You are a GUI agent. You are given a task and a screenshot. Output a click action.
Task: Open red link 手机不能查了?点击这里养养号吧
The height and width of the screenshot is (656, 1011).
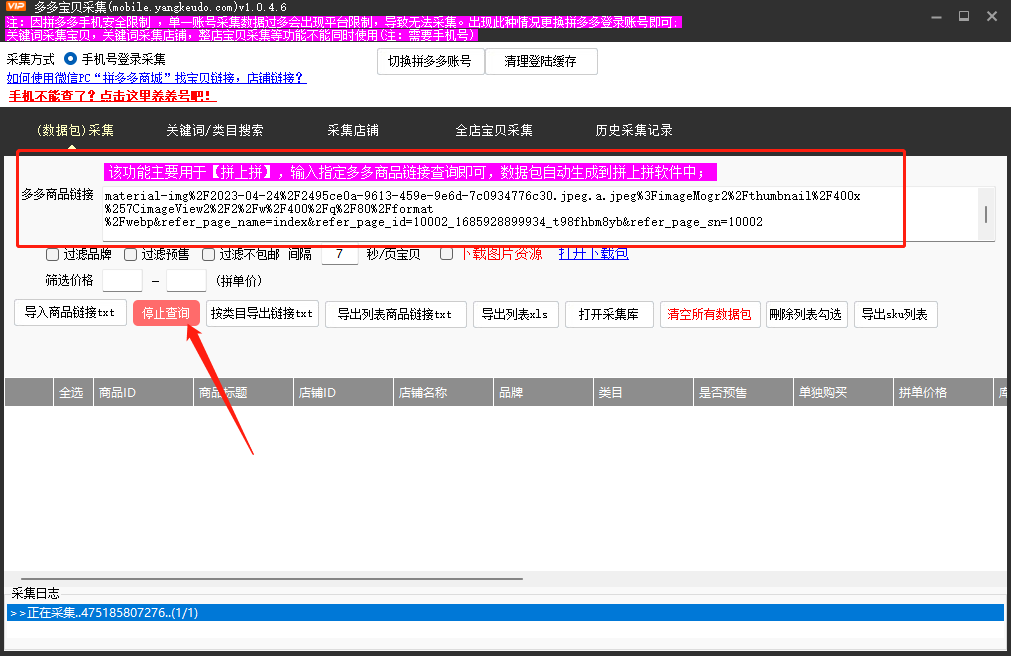(x=112, y=96)
